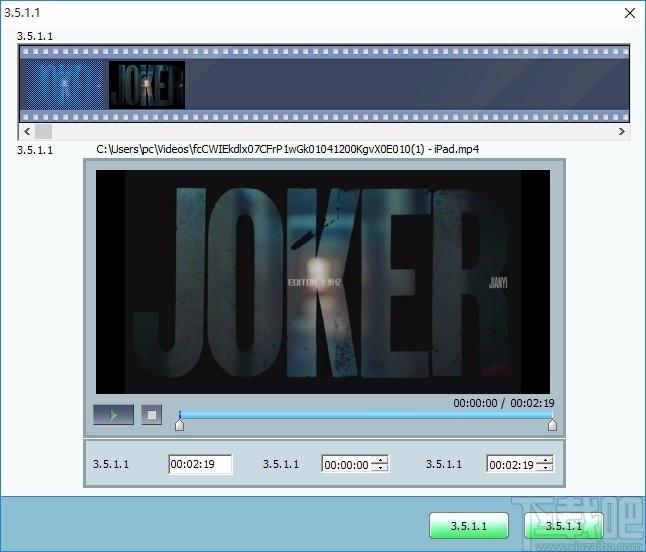Click the right trim end marker
Viewport: 646px width, 552px height.
(x=552, y=425)
